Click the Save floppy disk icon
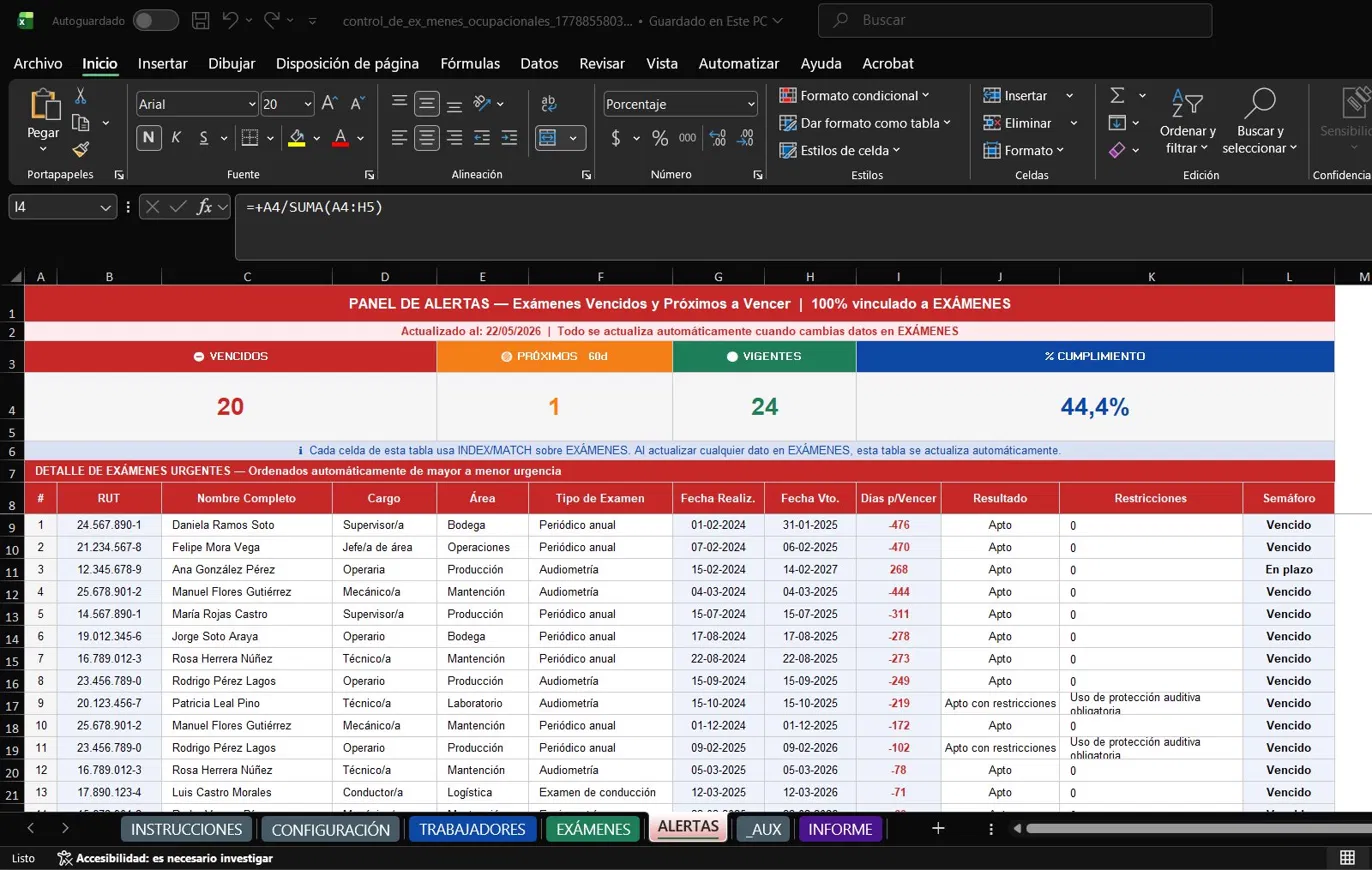The height and width of the screenshot is (870, 1372). 200,20
